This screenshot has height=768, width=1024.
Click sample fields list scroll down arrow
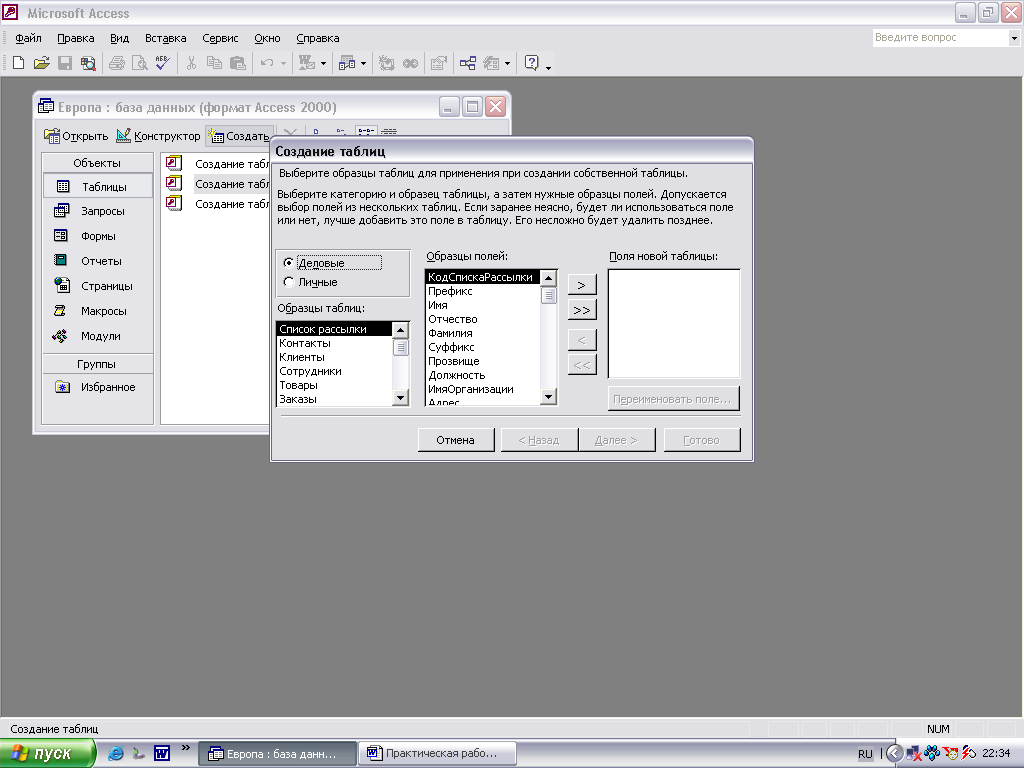click(549, 396)
